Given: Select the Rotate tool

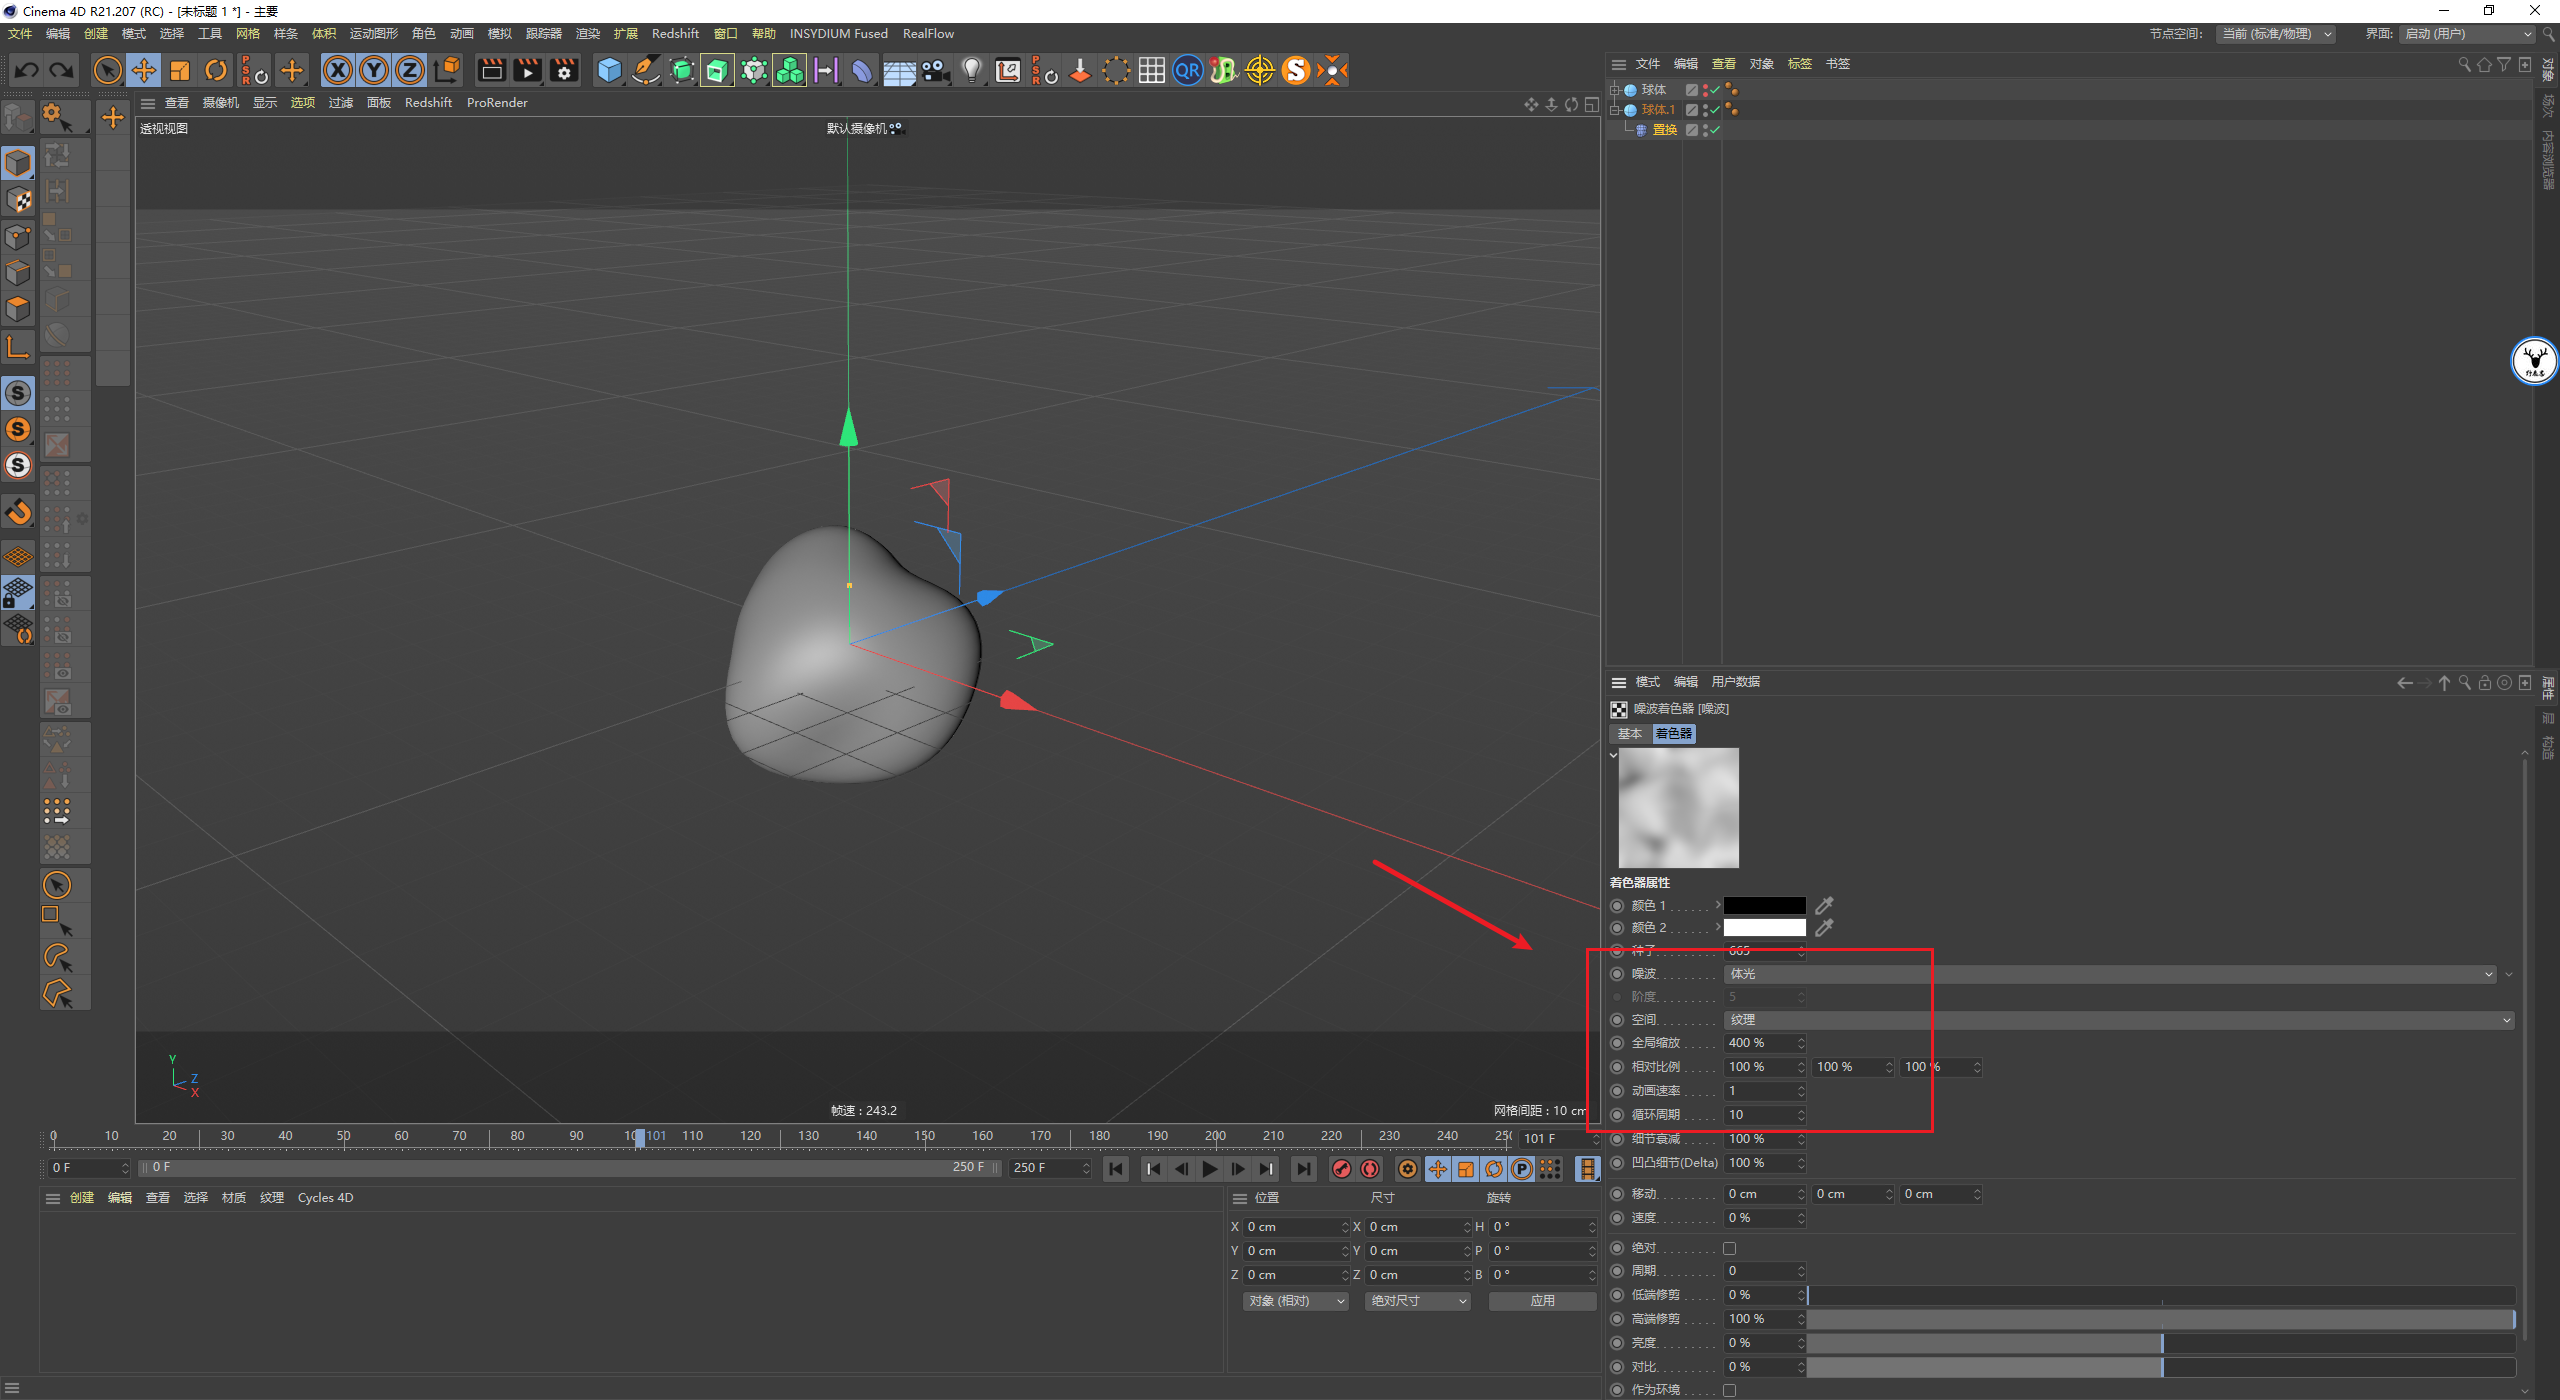Looking at the screenshot, I should [x=216, y=70].
